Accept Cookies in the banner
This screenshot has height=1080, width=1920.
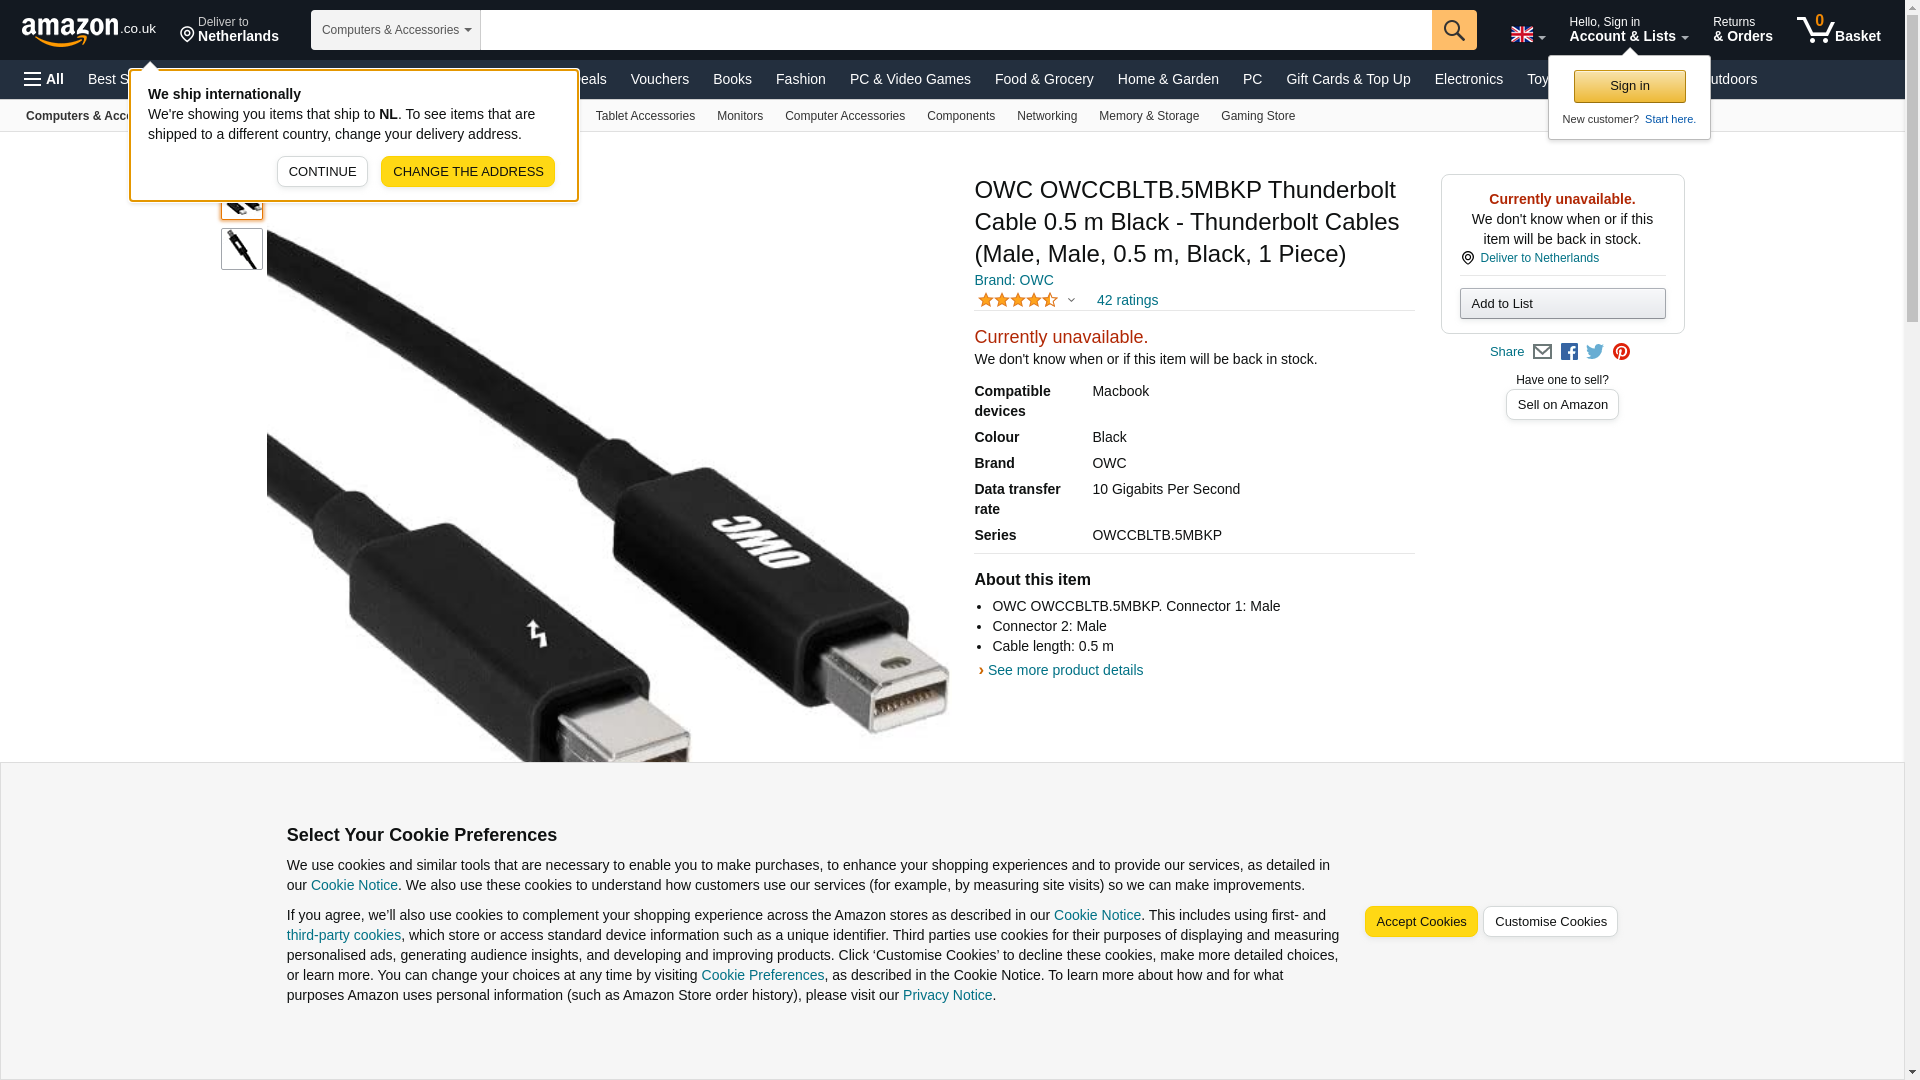1421,922
